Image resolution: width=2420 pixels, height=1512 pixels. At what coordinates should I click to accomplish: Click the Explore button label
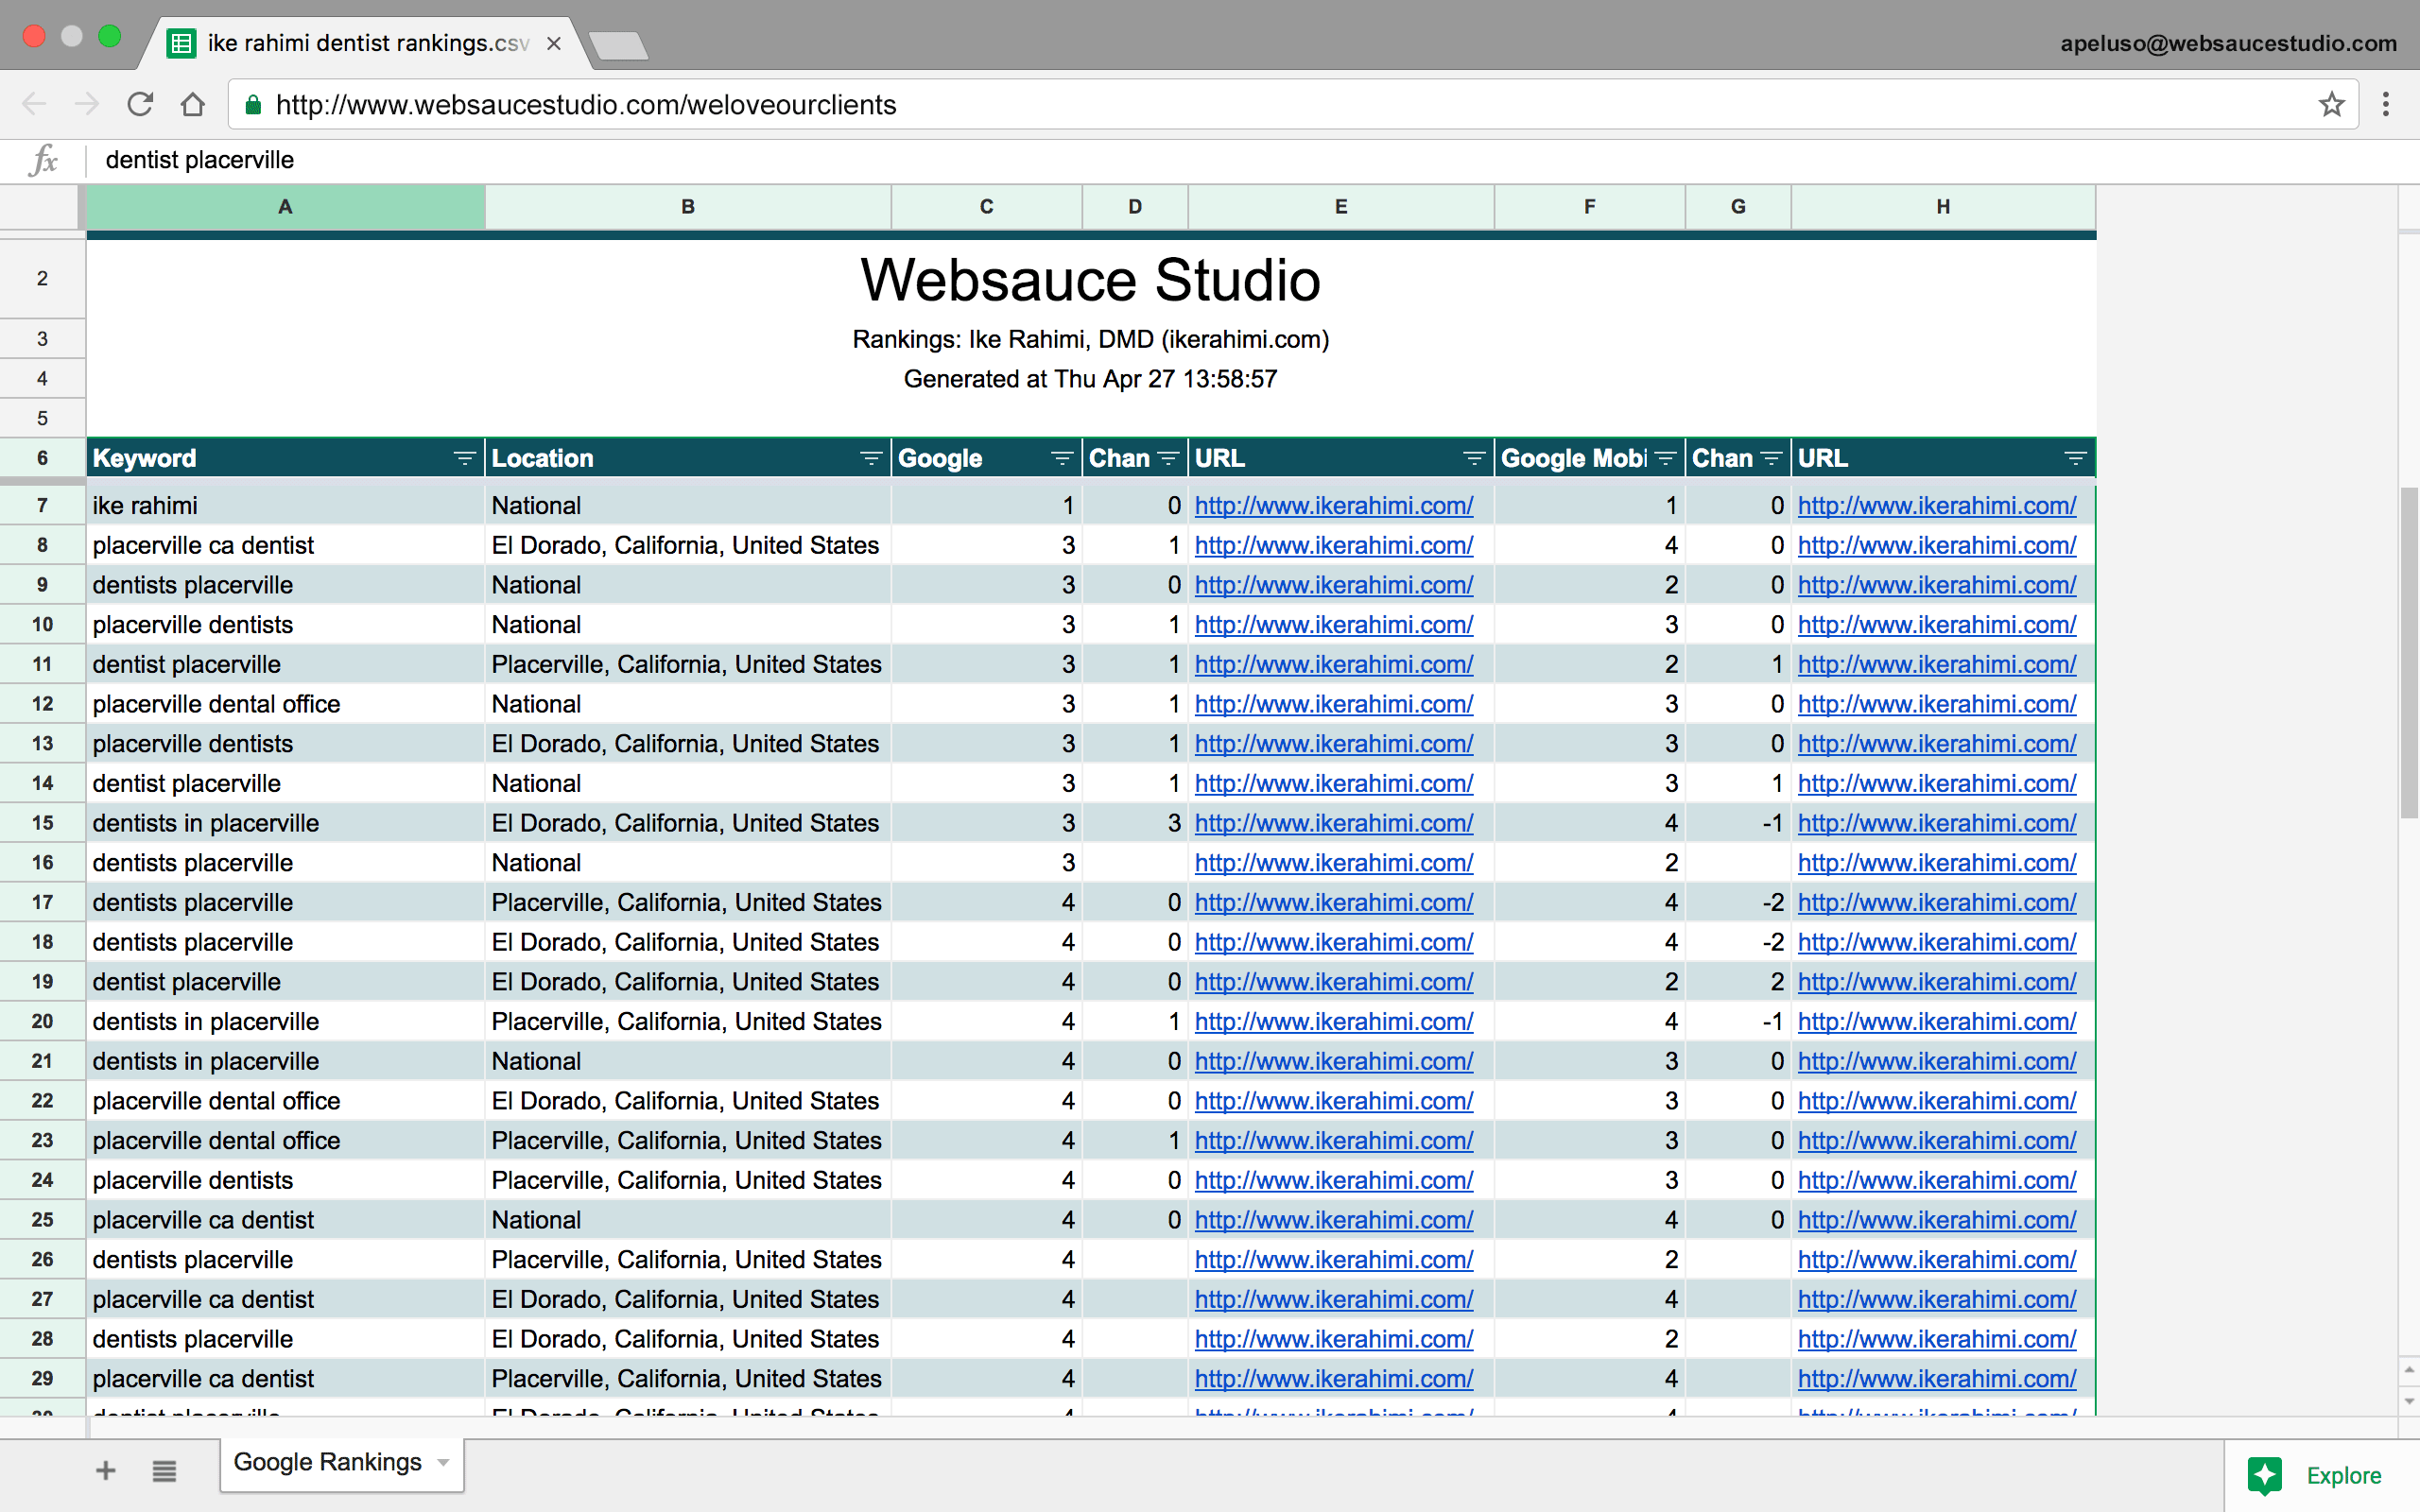click(2343, 1475)
